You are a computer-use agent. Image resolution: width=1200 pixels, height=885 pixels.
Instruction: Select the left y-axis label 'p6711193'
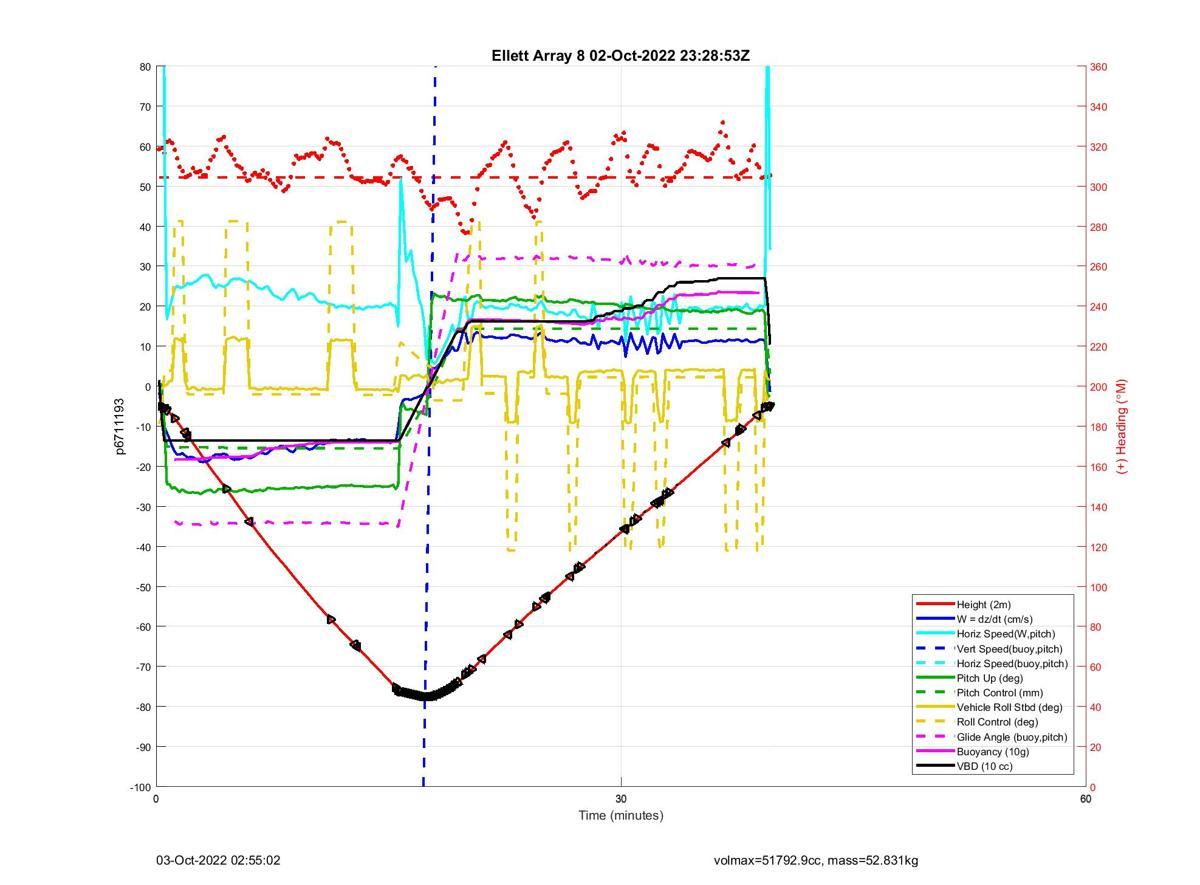pyautogui.click(x=119, y=426)
